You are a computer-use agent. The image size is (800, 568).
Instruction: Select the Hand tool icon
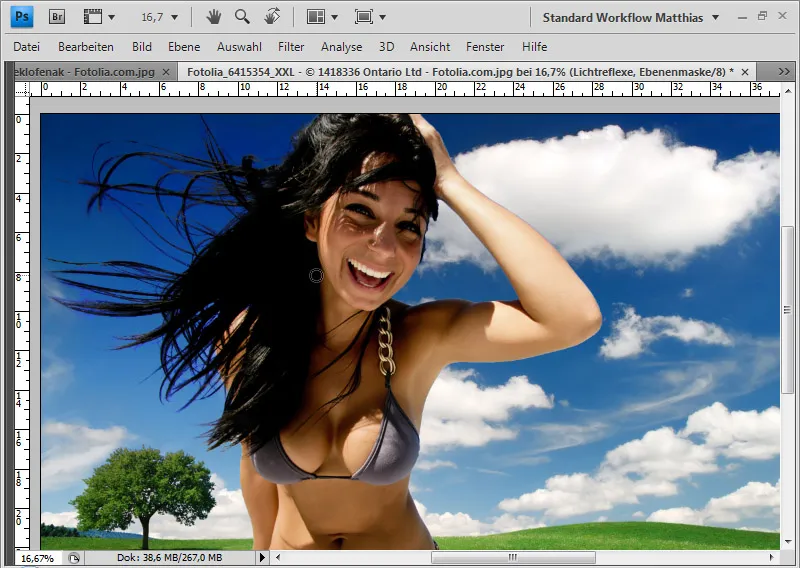[x=214, y=17]
